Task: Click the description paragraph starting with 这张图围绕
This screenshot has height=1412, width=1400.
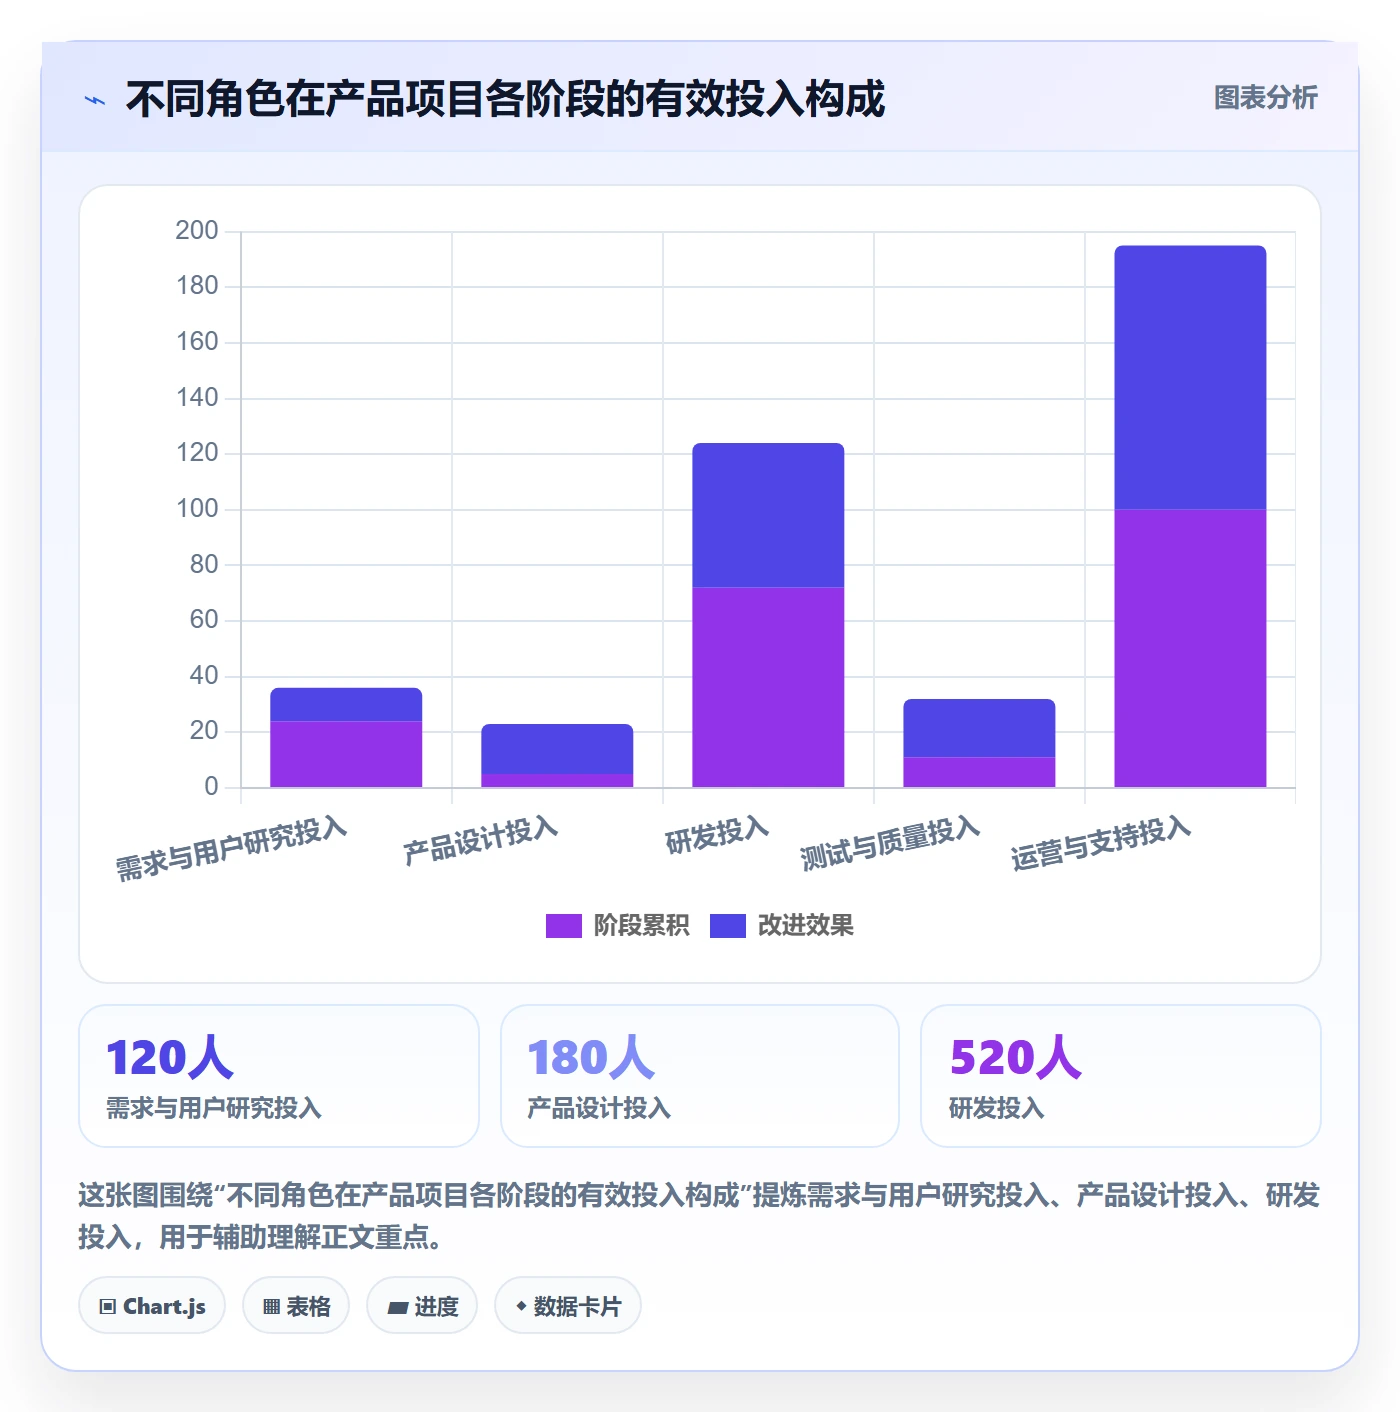Action: (x=699, y=1216)
